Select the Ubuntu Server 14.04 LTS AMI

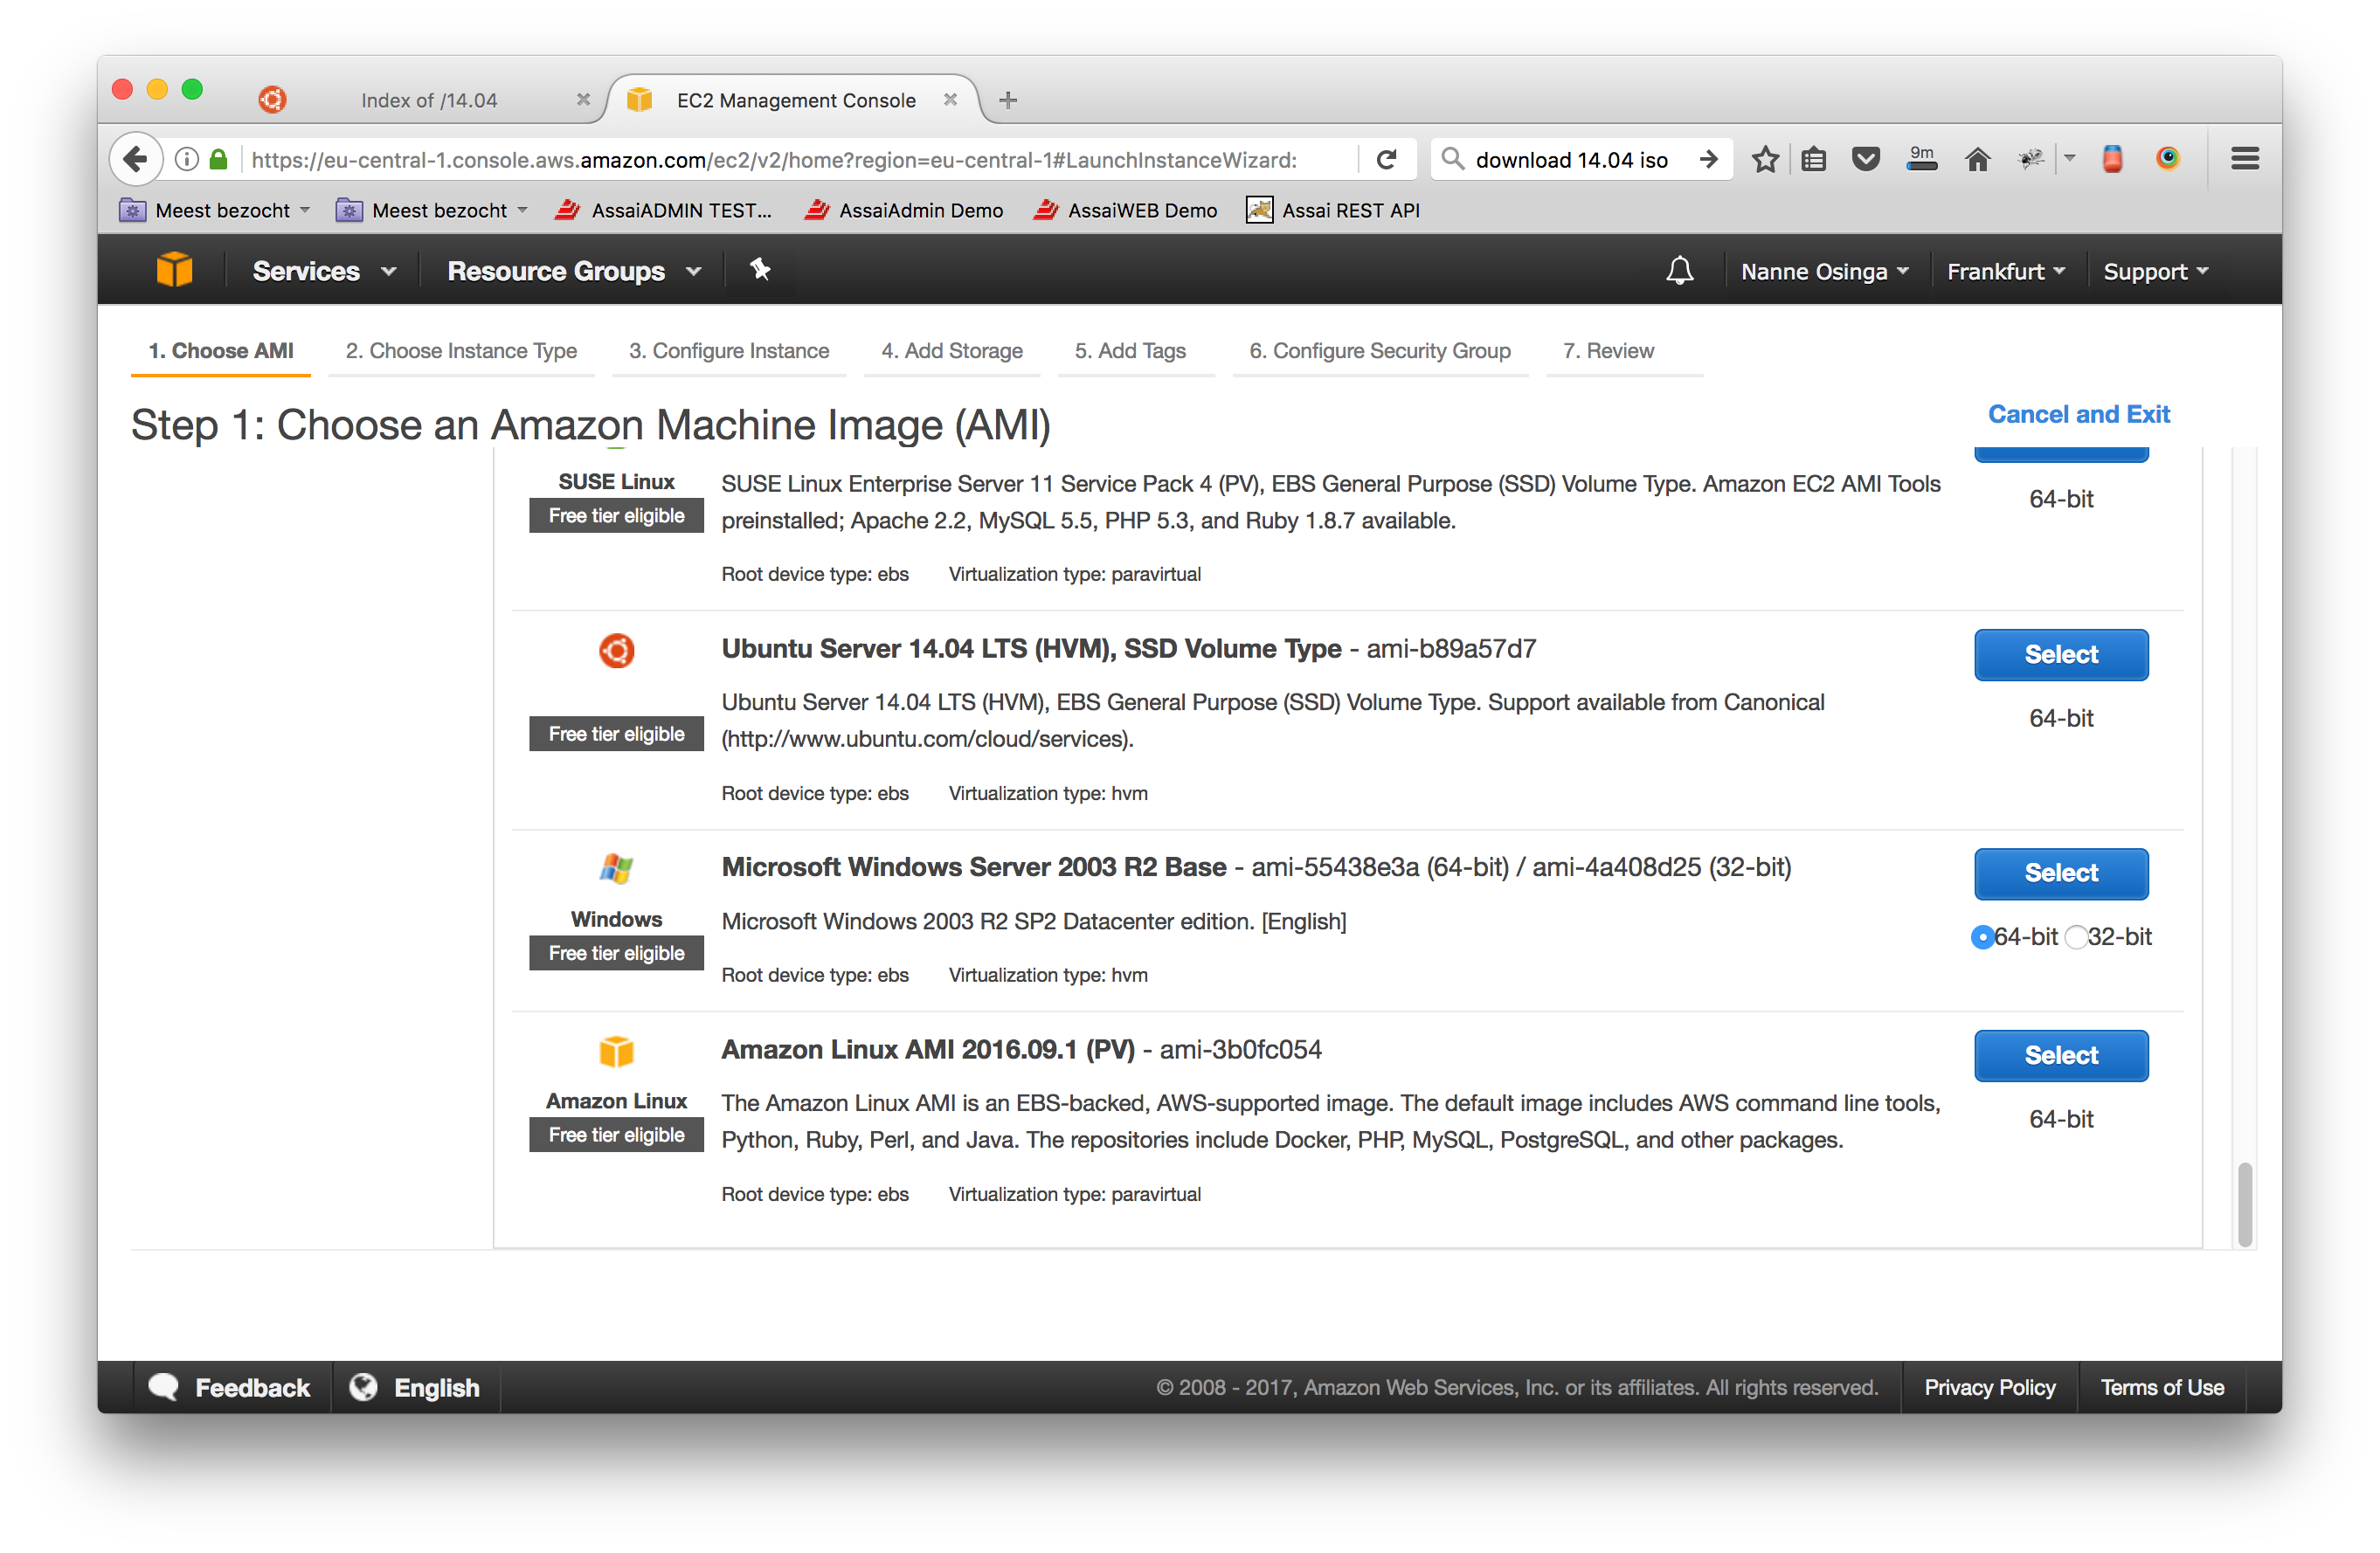click(2061, 655)
